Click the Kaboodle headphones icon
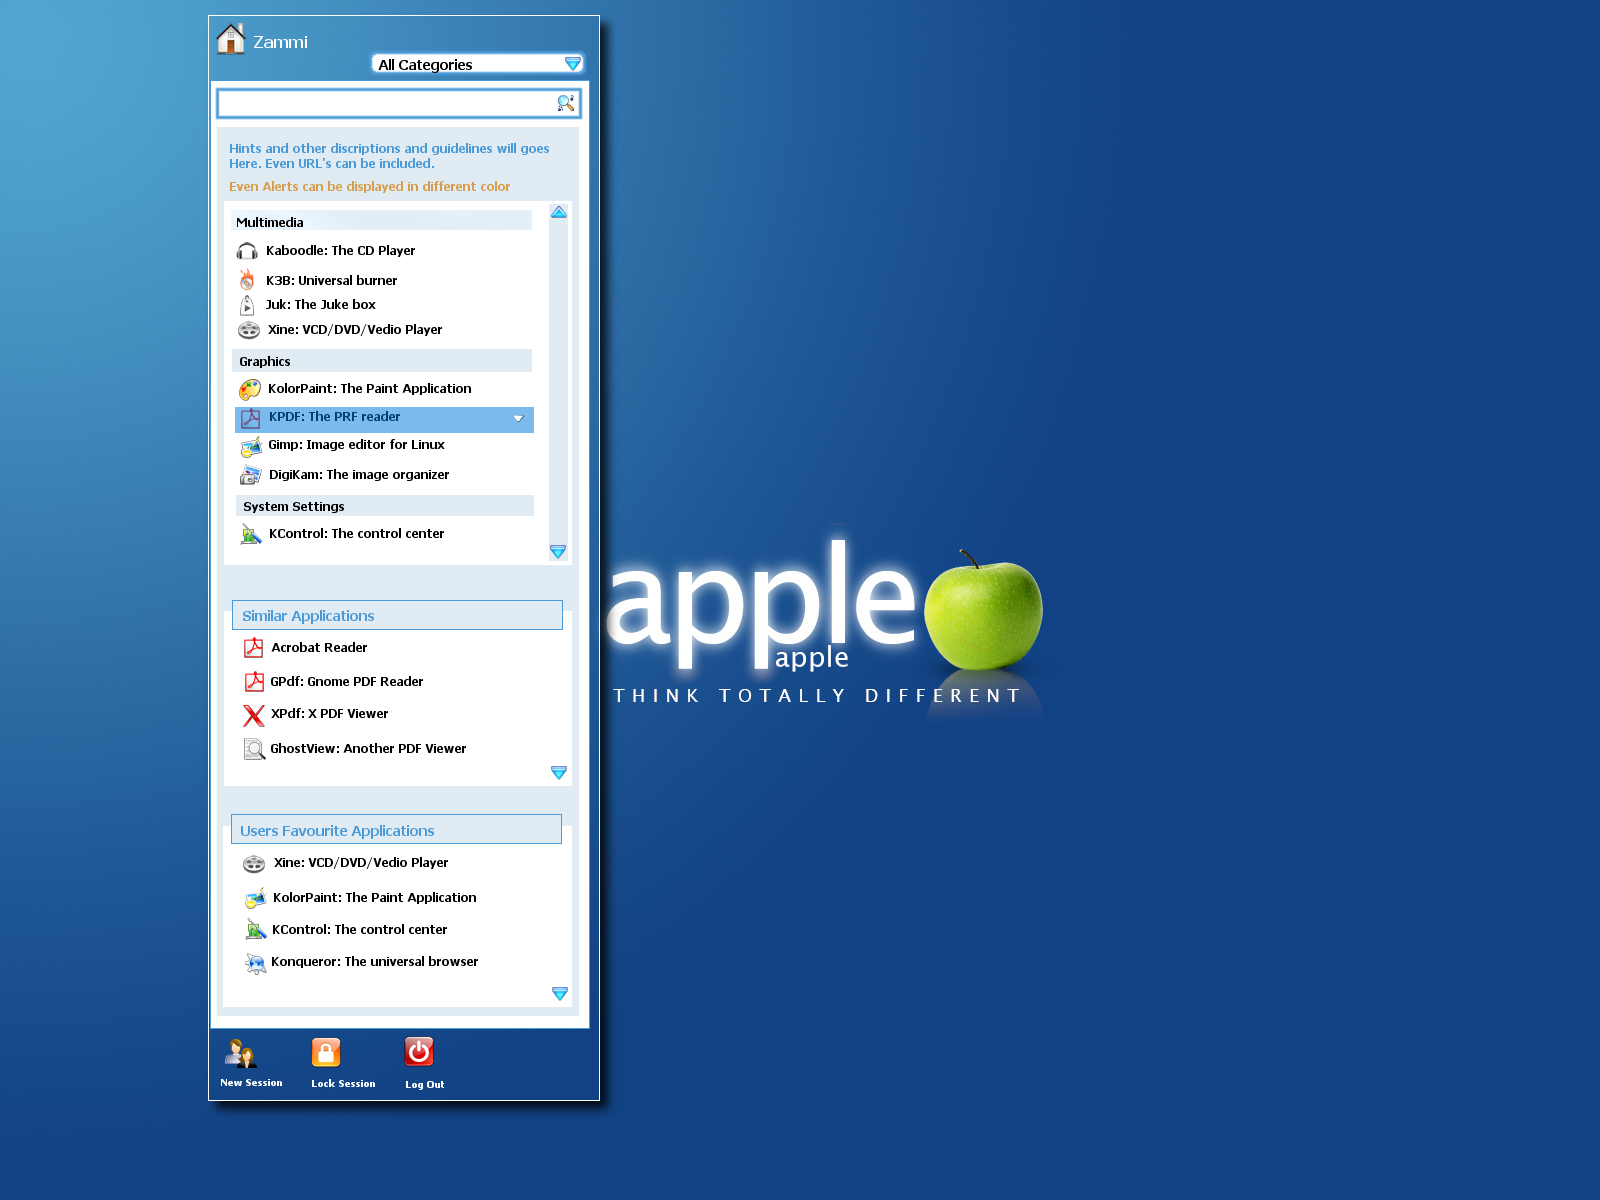Viewport: 1600px width, 1200px height. [247, 251]
